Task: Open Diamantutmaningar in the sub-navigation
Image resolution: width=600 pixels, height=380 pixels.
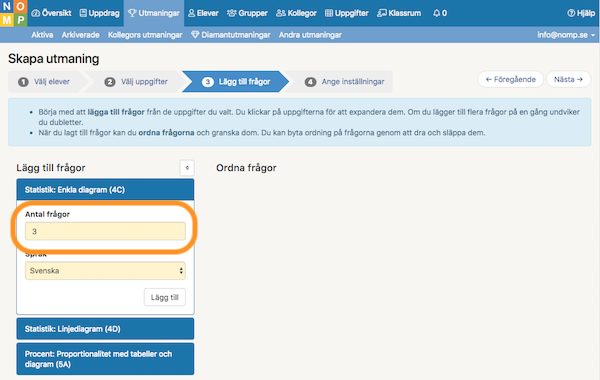Action: click(231, 35)
